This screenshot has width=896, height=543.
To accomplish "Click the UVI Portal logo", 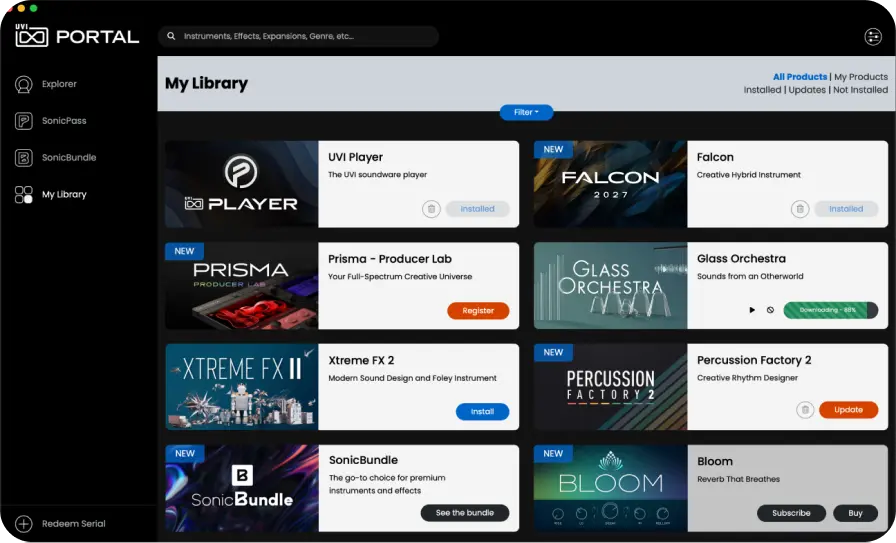I will [77, 35].
